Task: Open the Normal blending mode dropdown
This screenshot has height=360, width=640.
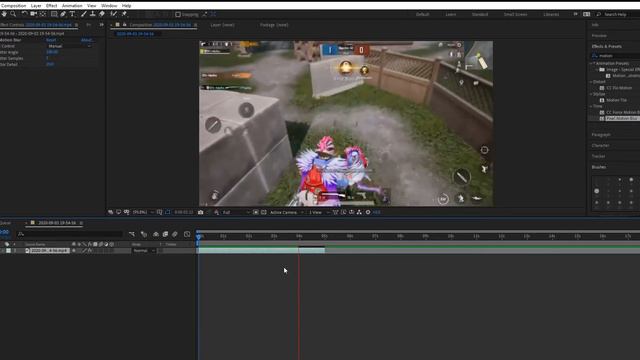Action: pos(144,251)
